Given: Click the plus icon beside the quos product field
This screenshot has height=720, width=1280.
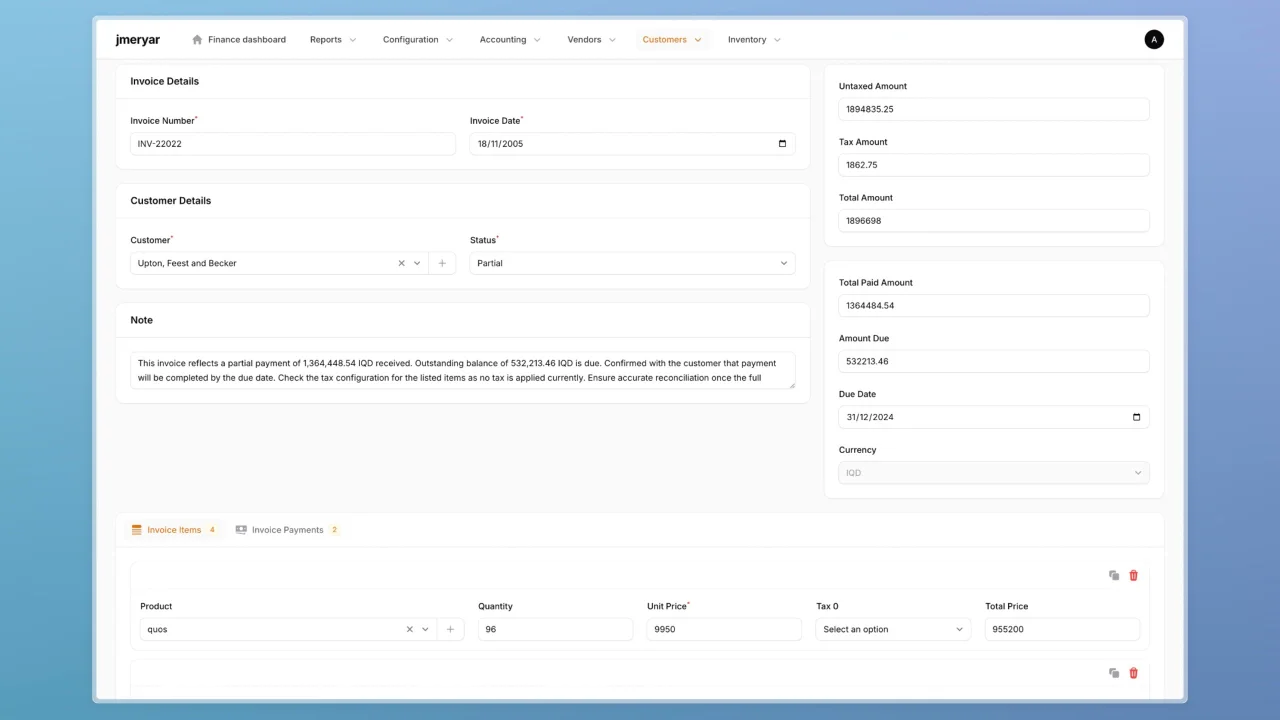Looking at the screenshot, I should point(450,629).
